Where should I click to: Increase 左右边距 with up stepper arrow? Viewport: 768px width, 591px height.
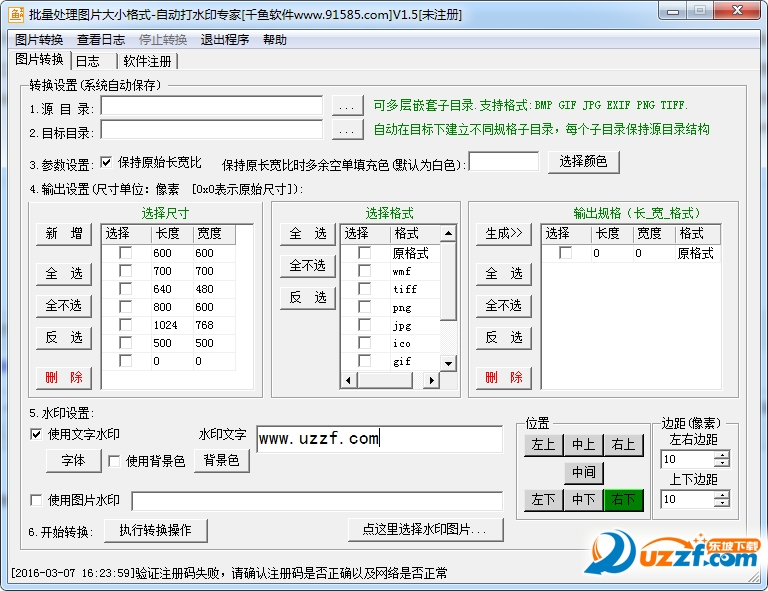pyautogui.click(x=722, y=455)
